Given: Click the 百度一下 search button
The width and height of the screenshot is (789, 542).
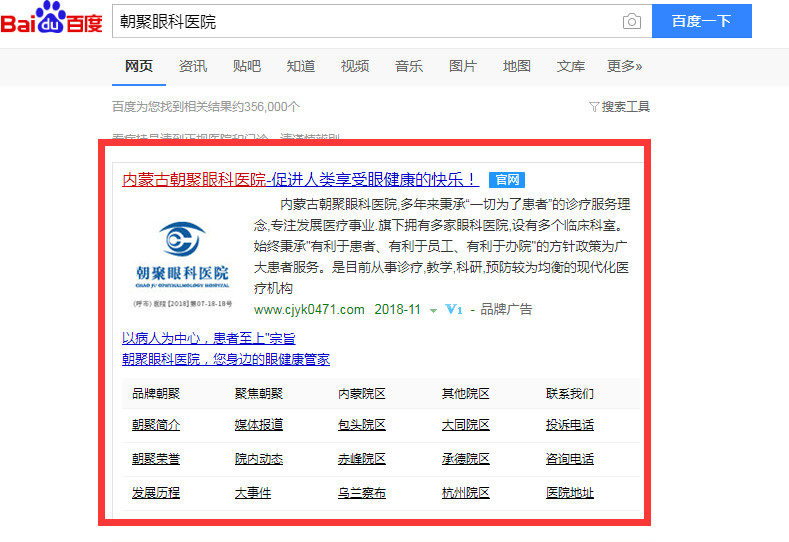Looking at the screenshot, I should click(701, 21).
